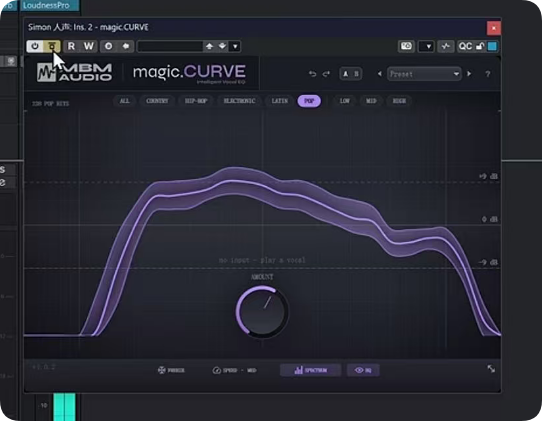Select the COUNTRY genre filter

[x=157, y=101]
